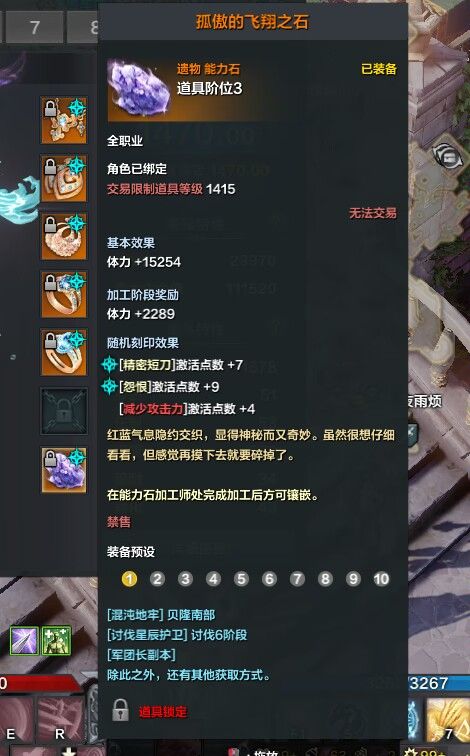
Task: Click the green buff skill icon
Action: pyautogui.click(x=56, y=640)
